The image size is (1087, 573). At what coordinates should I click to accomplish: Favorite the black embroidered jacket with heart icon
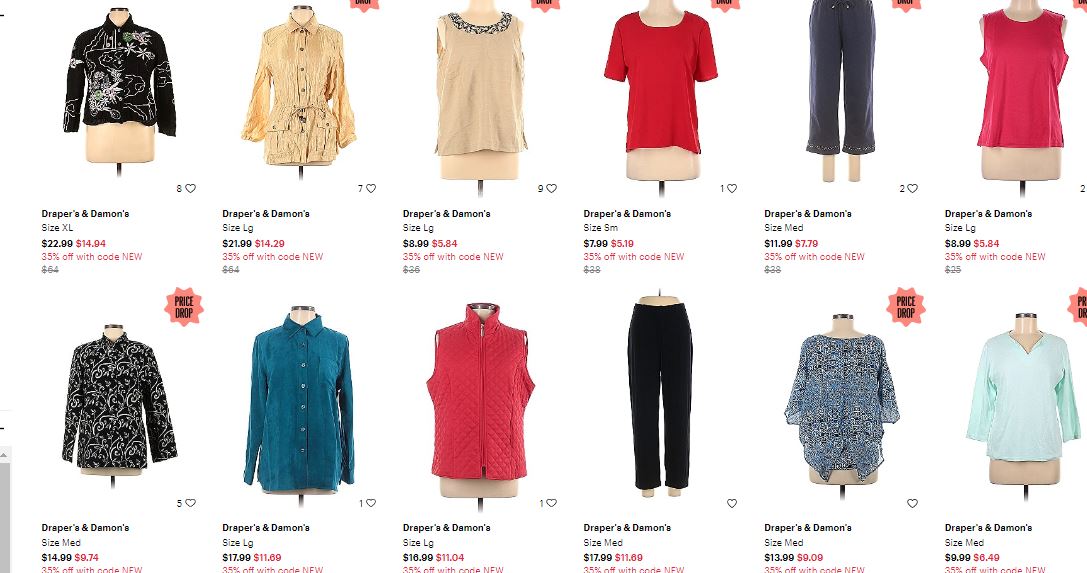click(190, 188)
